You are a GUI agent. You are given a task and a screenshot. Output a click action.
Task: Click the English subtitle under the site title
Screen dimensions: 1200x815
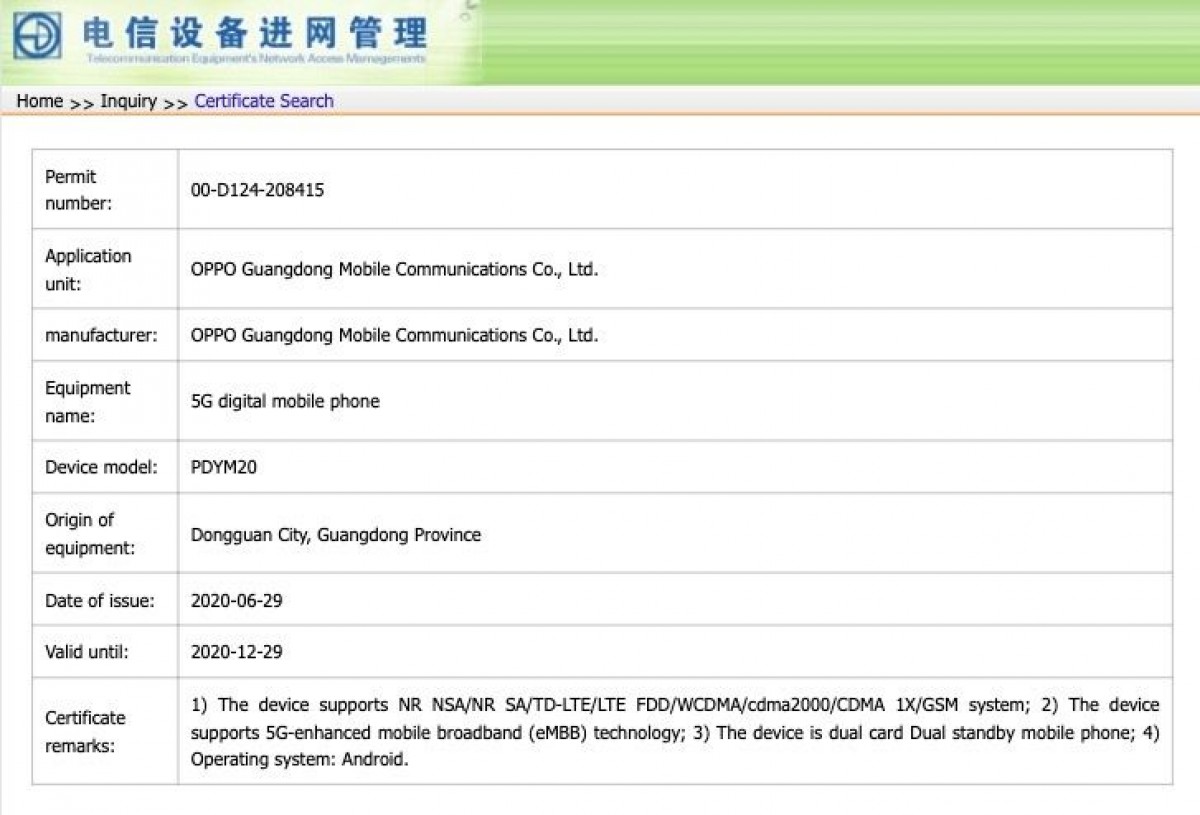[x=256, y=59]
